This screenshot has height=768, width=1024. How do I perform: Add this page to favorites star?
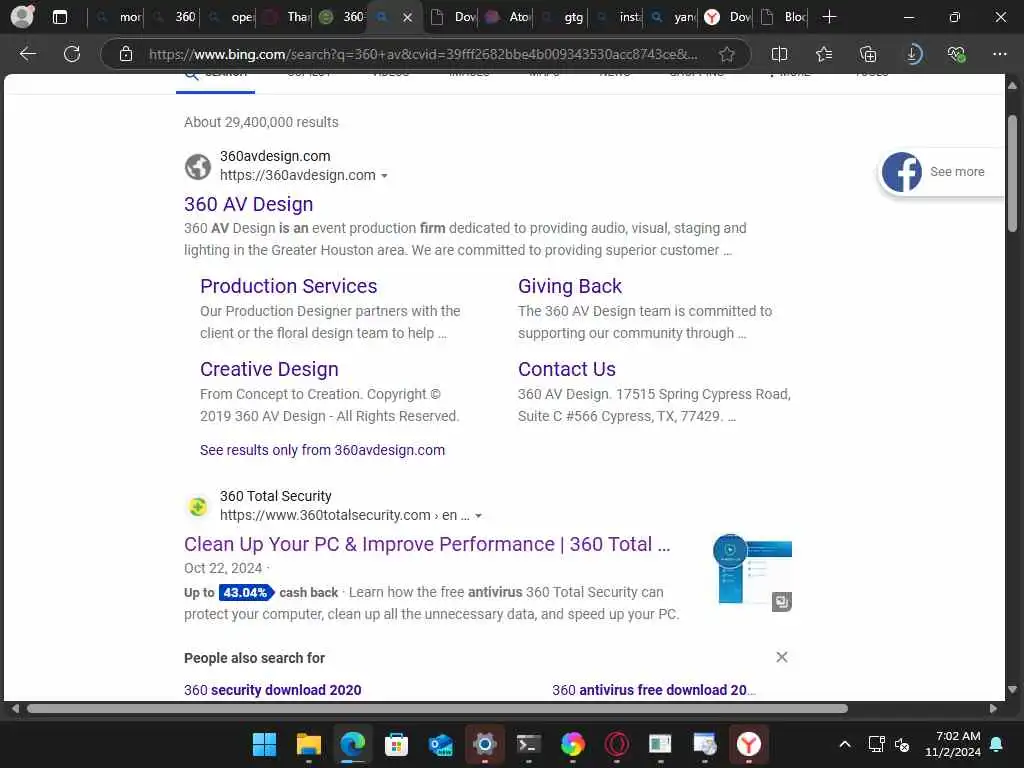(x=726, y=54)
